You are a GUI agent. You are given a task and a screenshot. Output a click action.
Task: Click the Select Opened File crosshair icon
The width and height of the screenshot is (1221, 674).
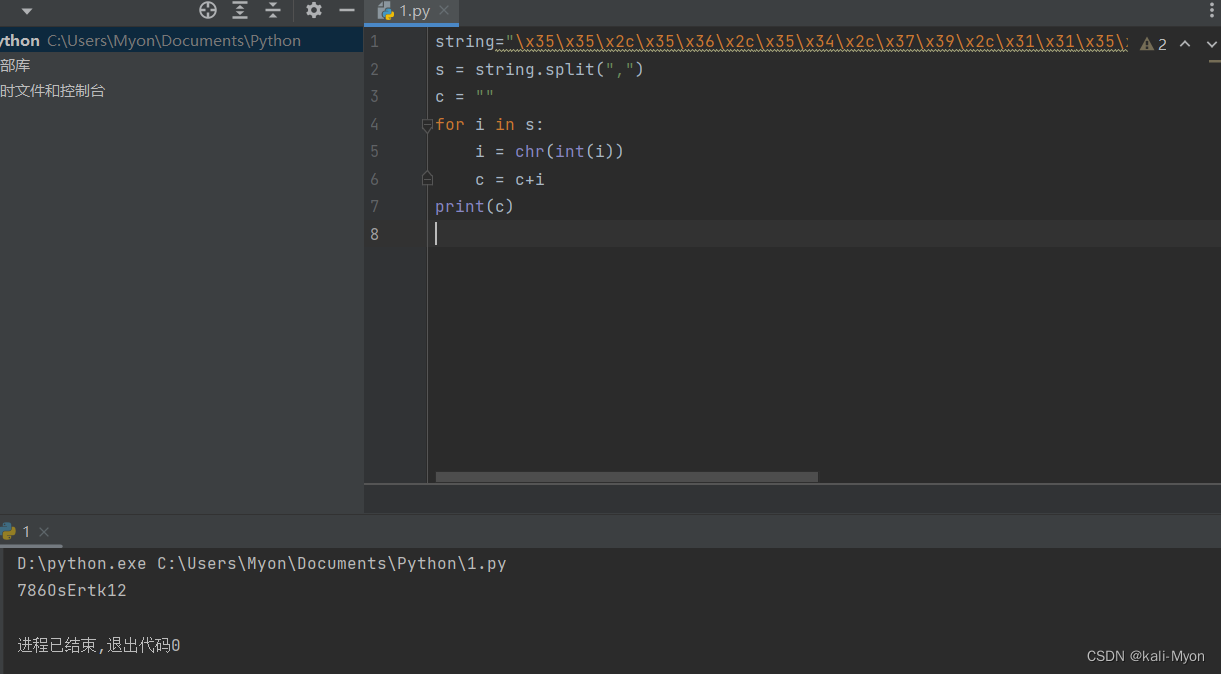click(x=207, y=10)
